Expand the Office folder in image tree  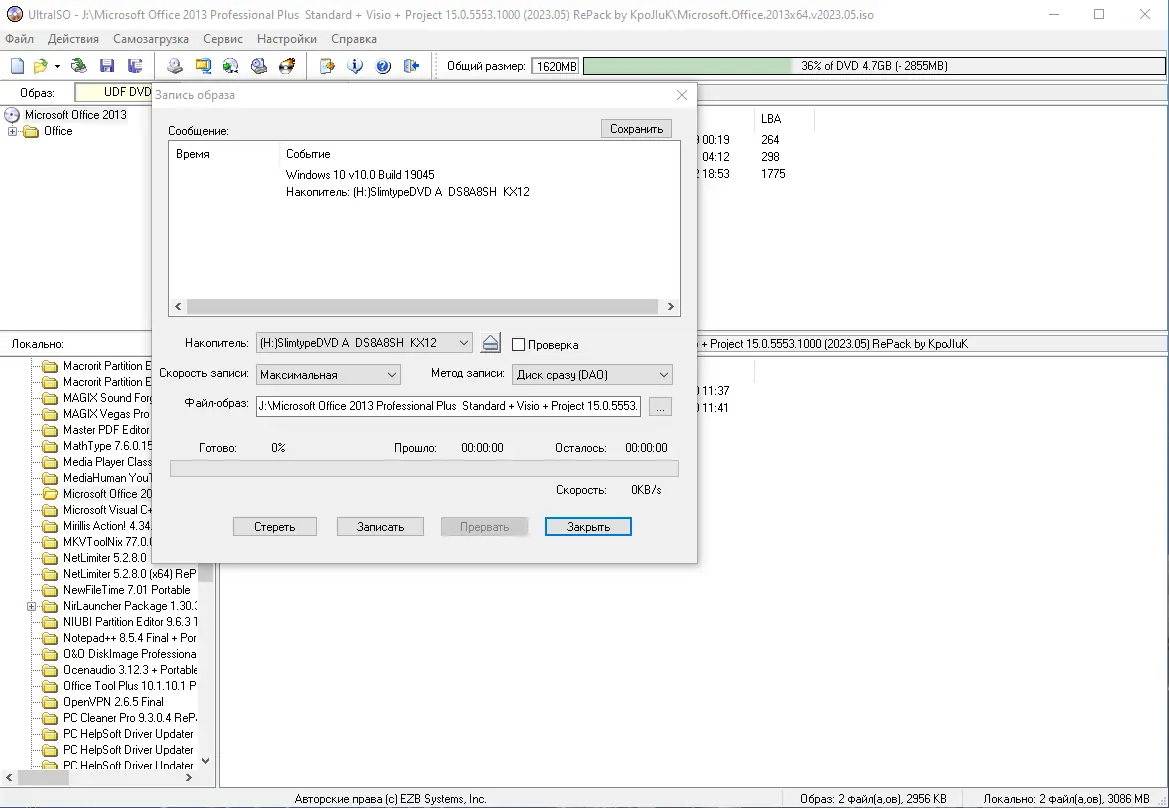(x=13, y=131)
